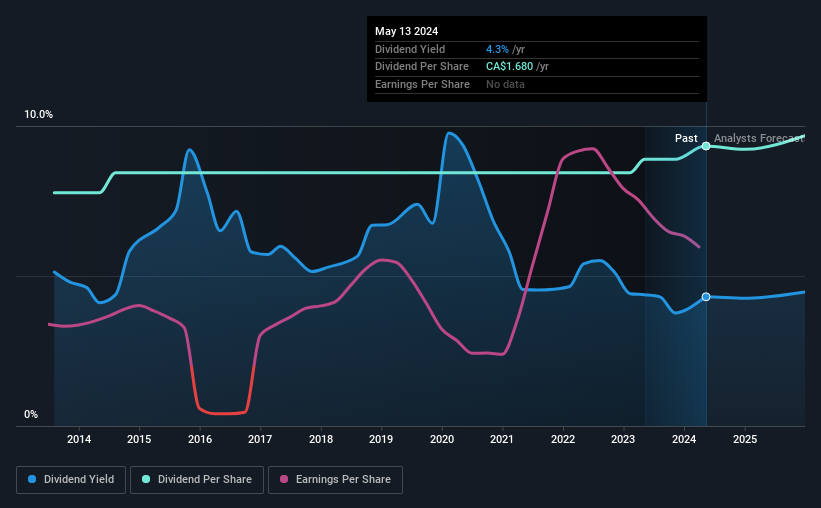
Task: Click the pink Earnings Per Share legend dot
Action: pyautogui.click(x=284, y=479)
